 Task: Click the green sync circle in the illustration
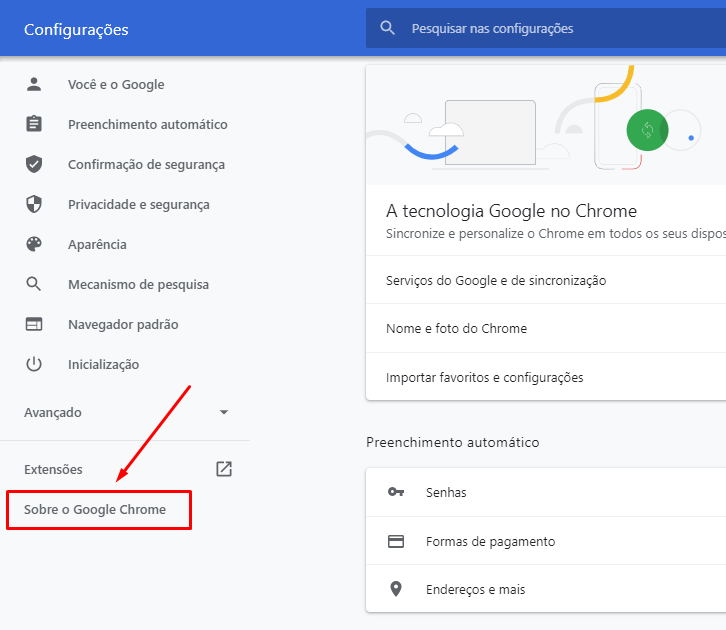[647, 130]
